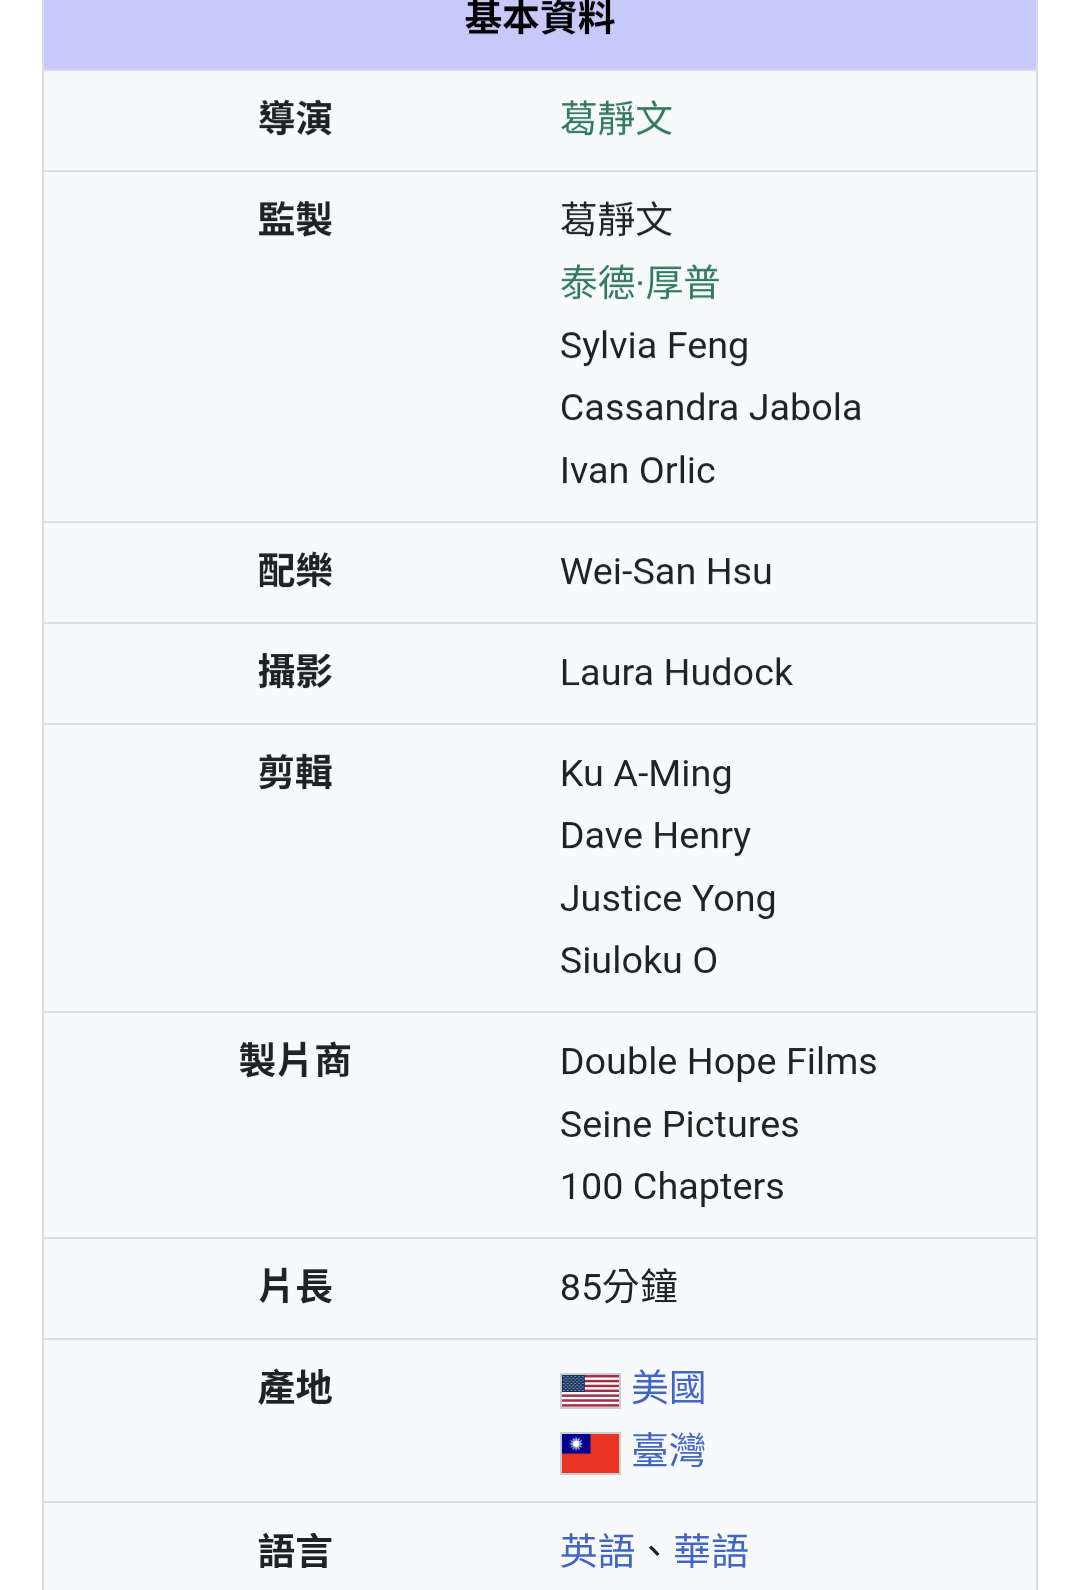Click the United States flag icon
1080x1590 pixels.
[x=590, y=1390]
